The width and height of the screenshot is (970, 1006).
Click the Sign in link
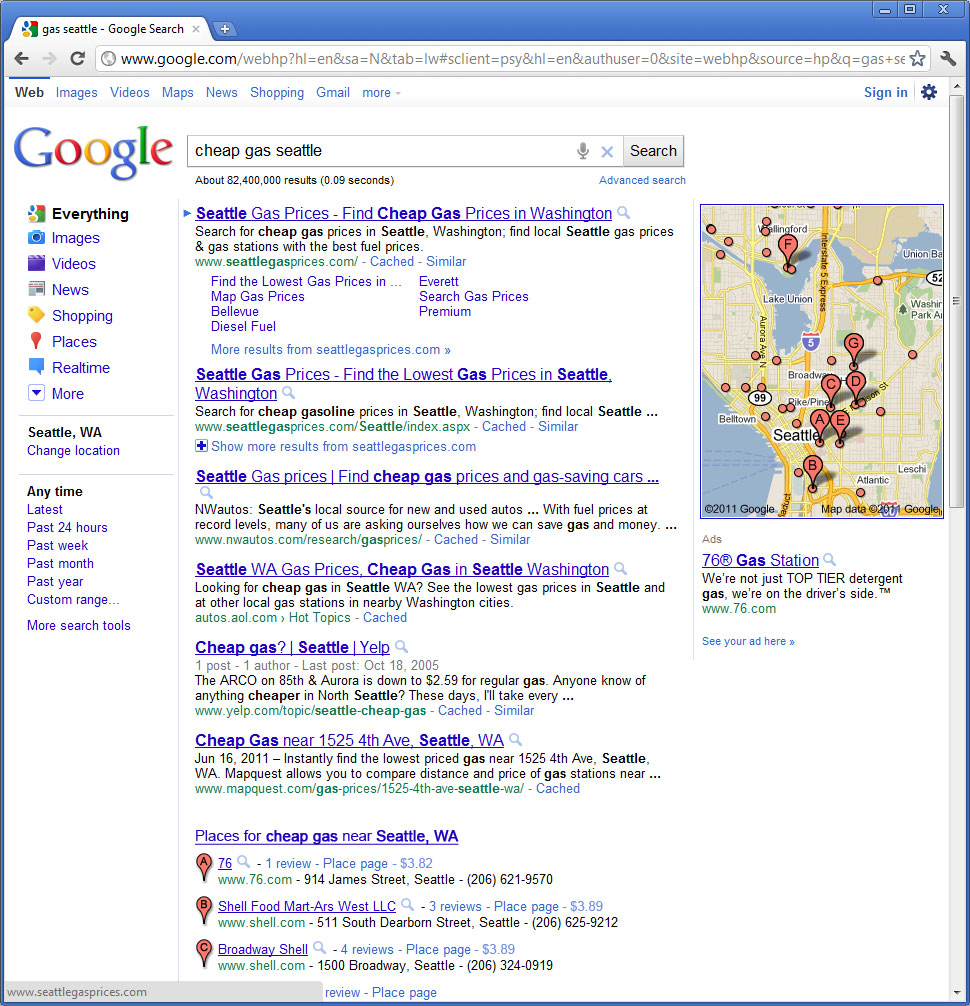[885, 92]
